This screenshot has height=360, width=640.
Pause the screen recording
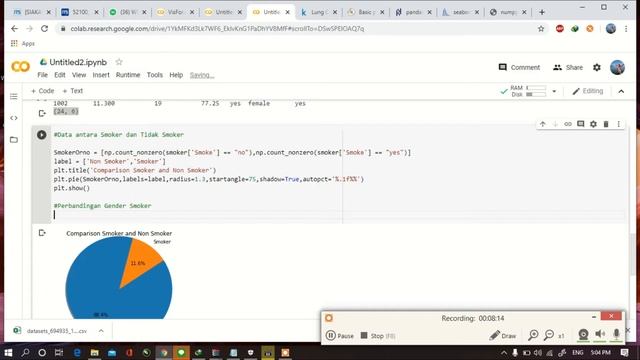coord(340,336)
